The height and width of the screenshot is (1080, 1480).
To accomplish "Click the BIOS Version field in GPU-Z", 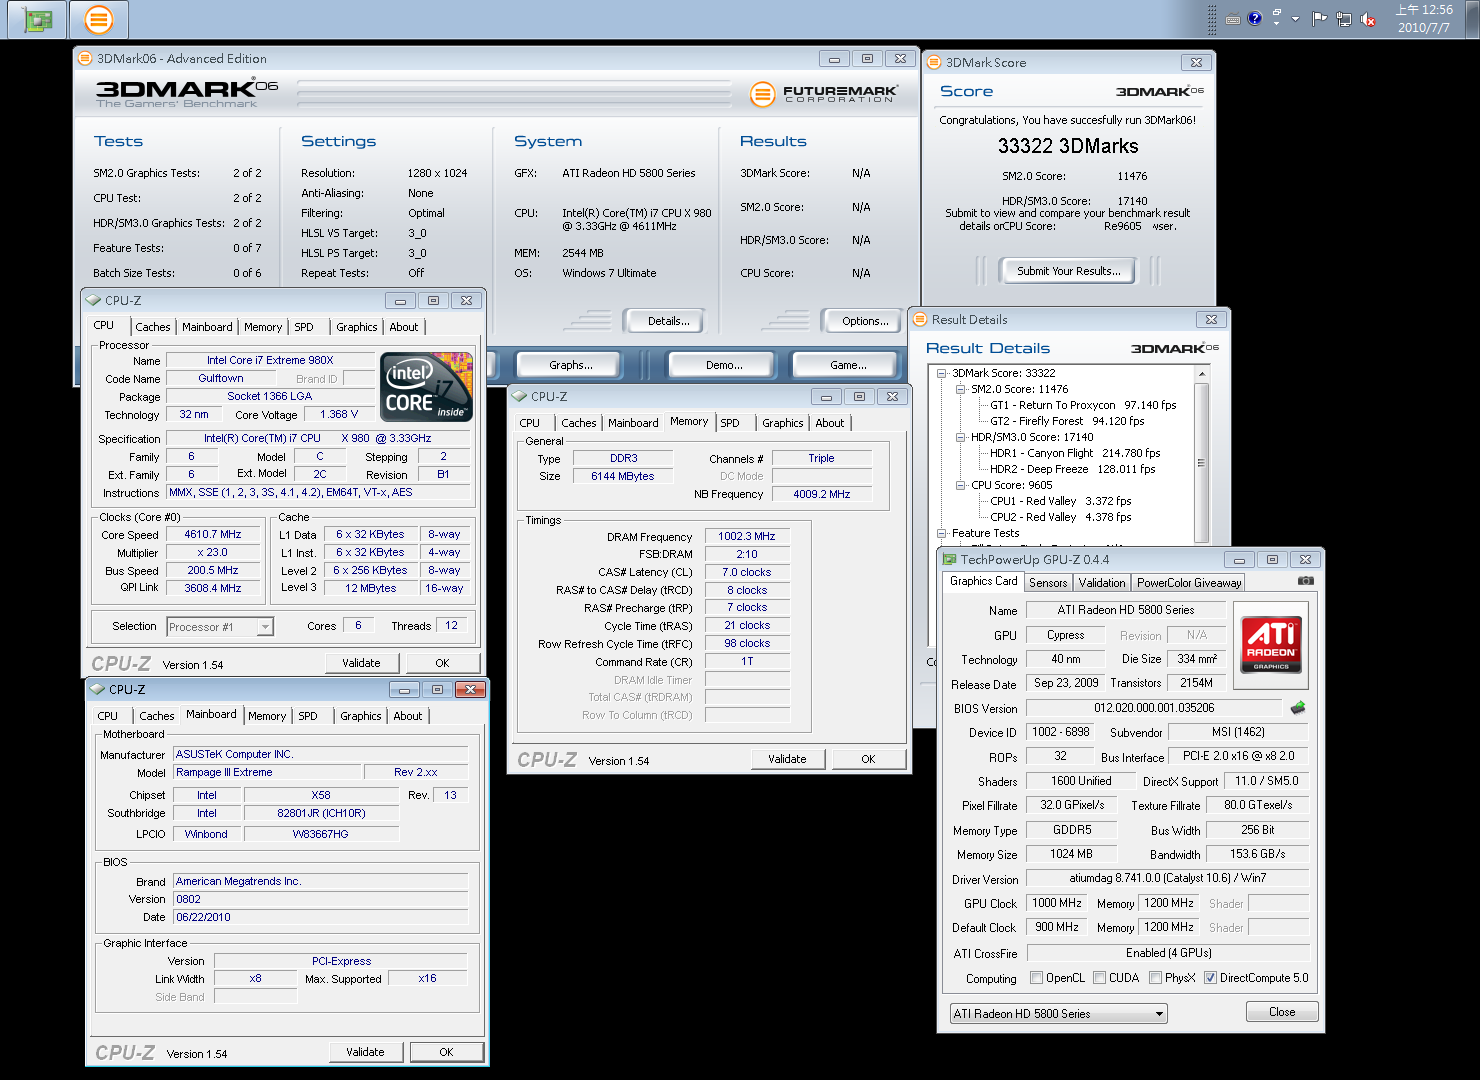I will click(x=1154, y=708).
